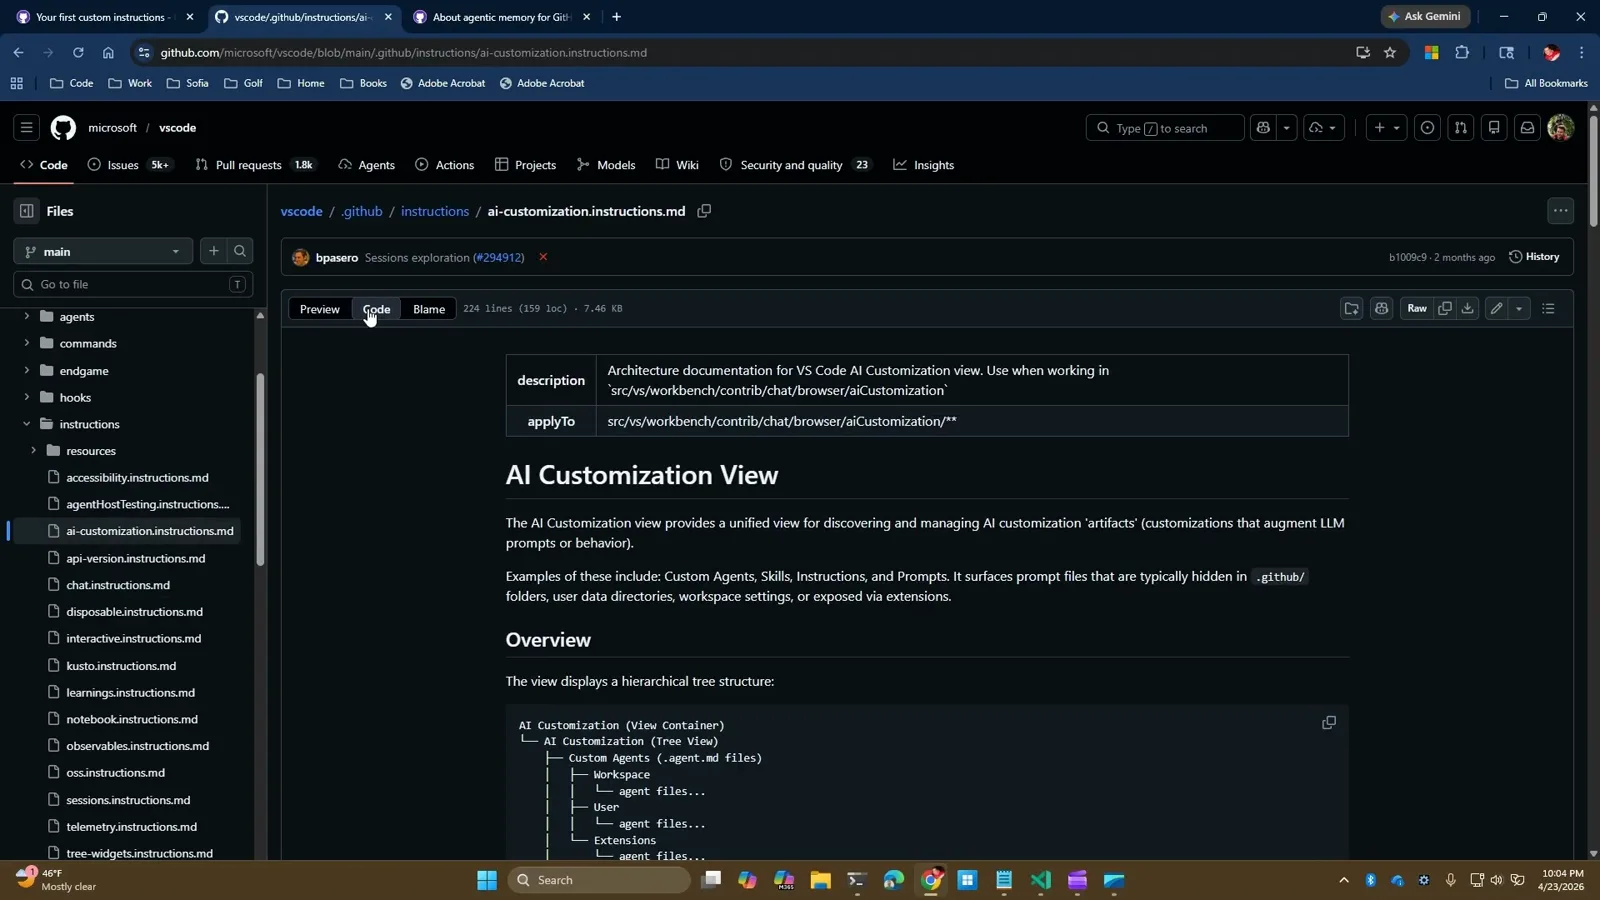1600x900 pixels.
Task: Open Visual Studio Code from taskbar
Action: 1041,880
